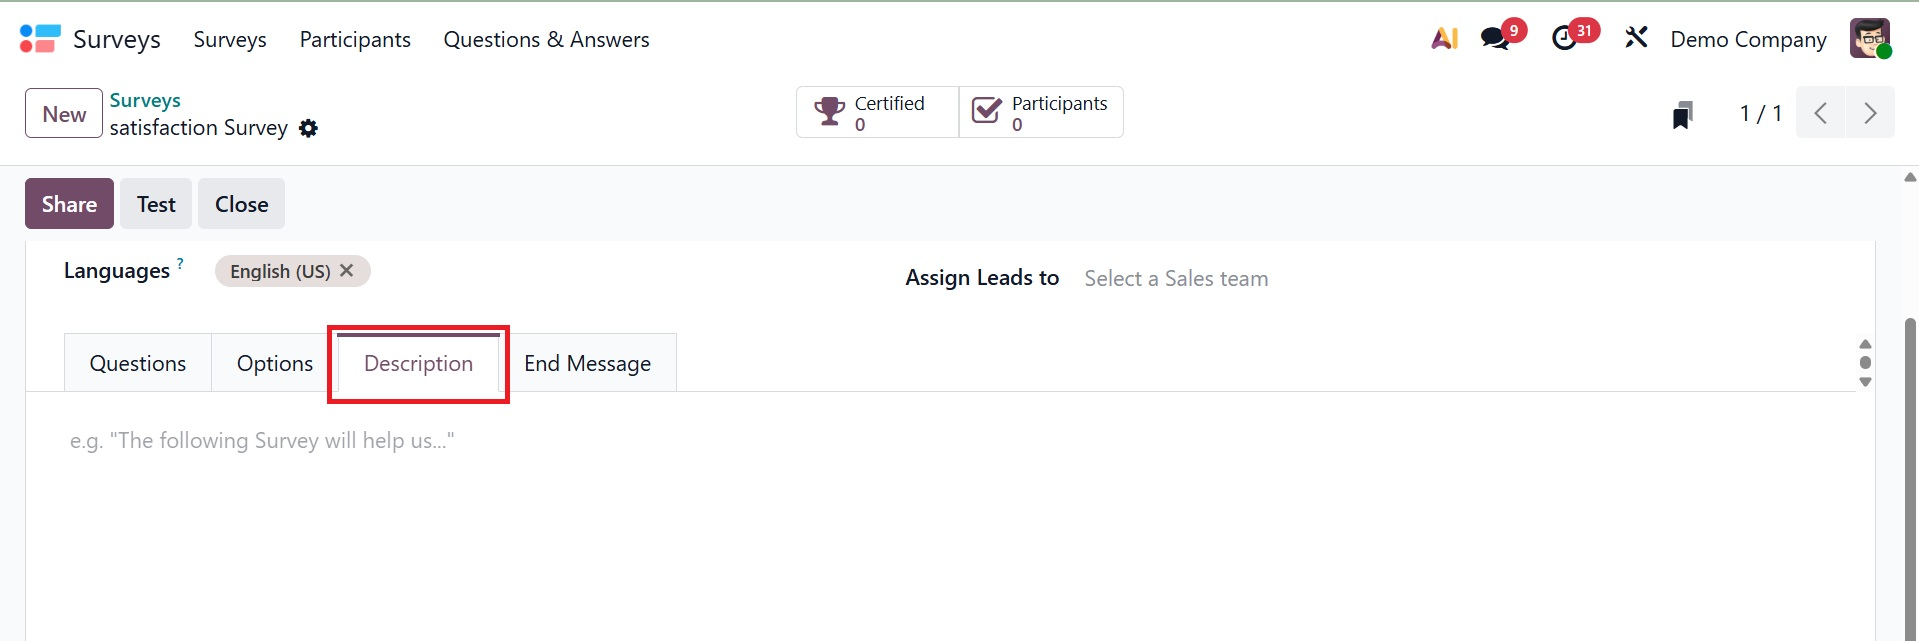Click the Test button
The height and width of the screenshot is (641, 1919).
pyautogui.click(x=156, y=204)
